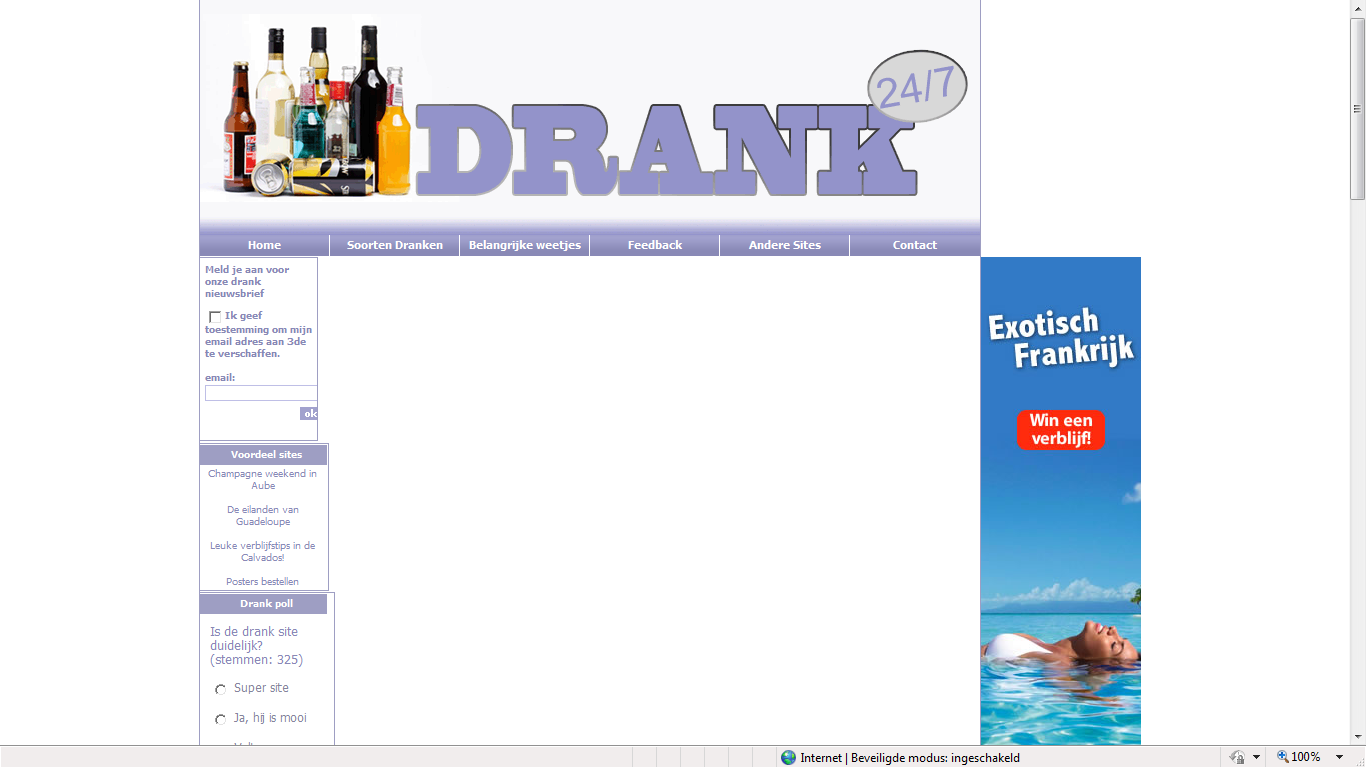Click the privacy report lock icon
The width and height of the screenshot is (1366, 768).
coord(1237,758)
